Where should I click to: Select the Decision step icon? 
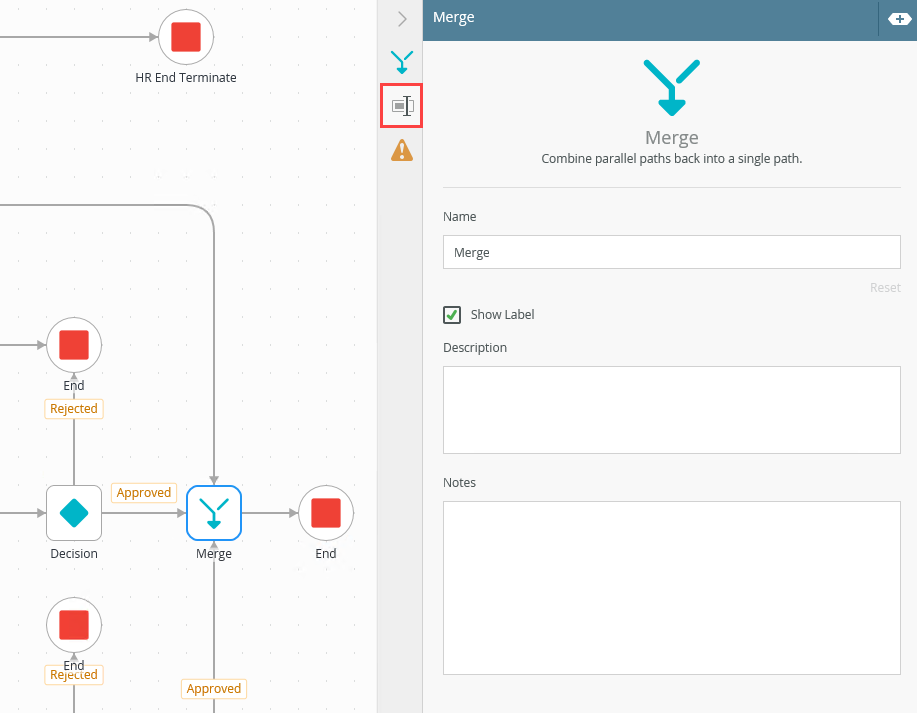[x=74, y=513]
